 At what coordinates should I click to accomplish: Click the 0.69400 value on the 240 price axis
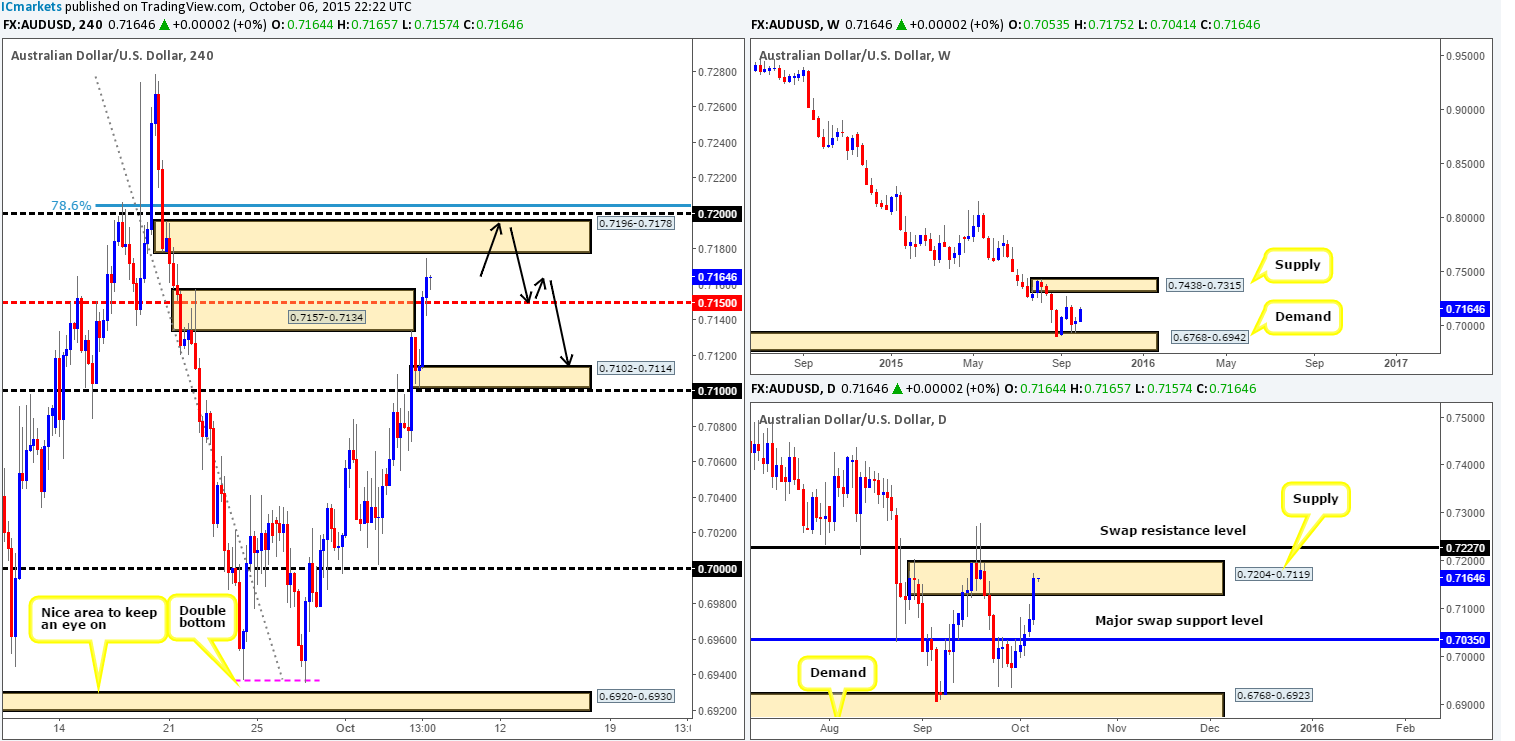coord(717,675)
